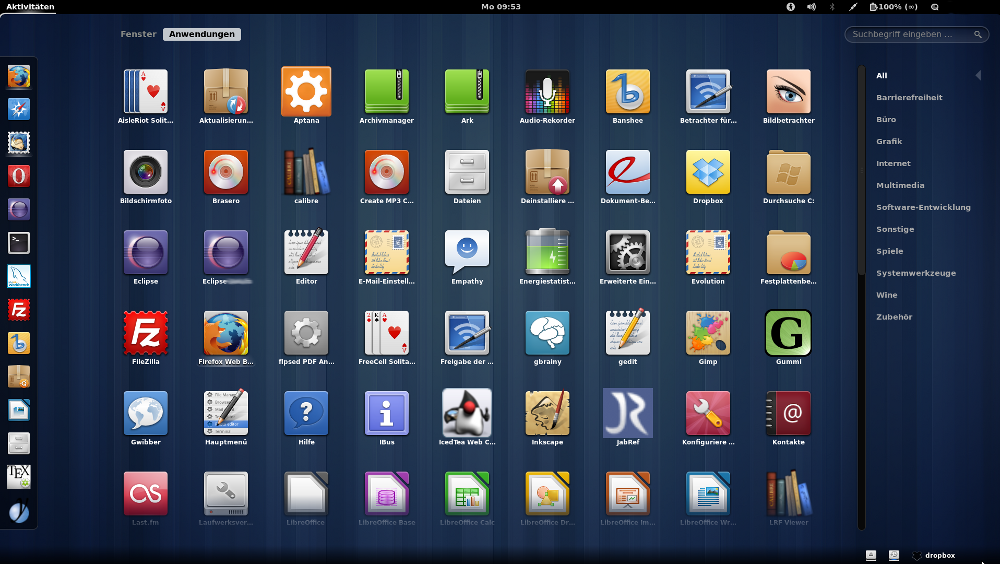The height and width of the screenshot is (564, 1000).
Task: Launch Inkscape
Action: coord(547,418)
